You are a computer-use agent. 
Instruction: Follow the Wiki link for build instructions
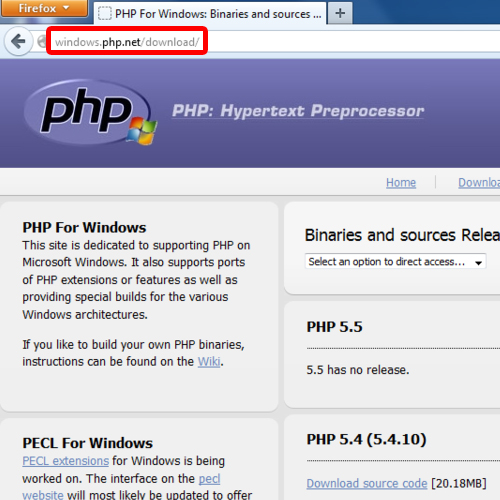coord(209,362)
